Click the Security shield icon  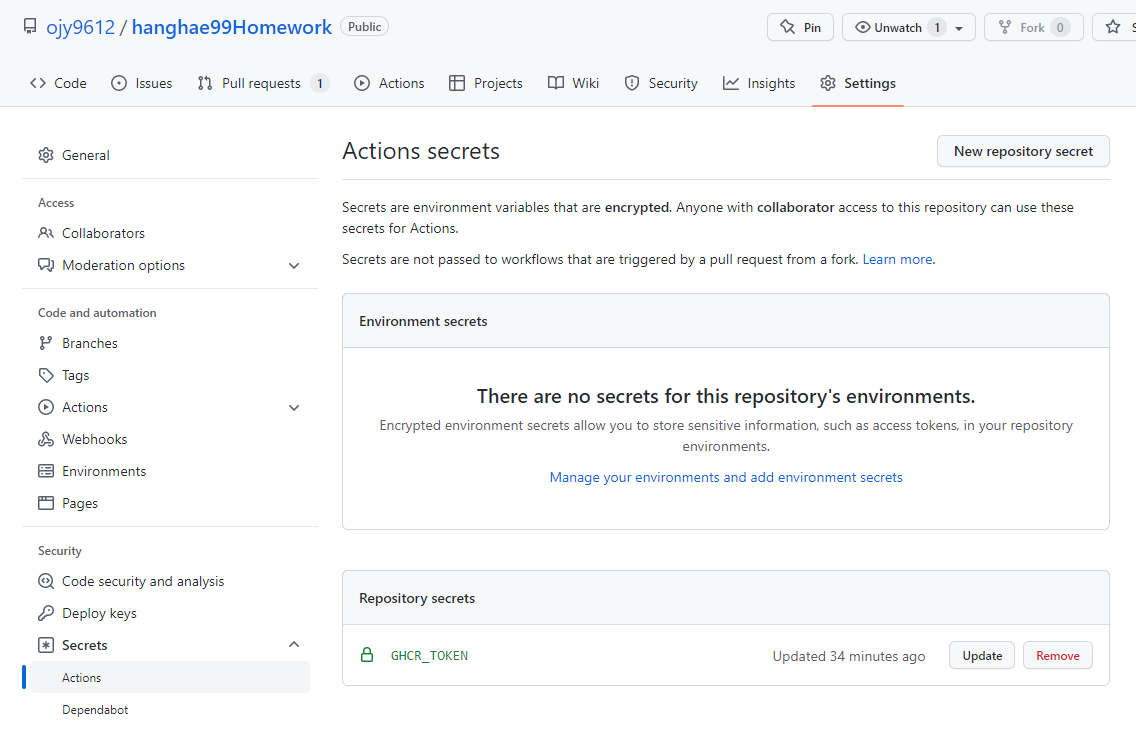632,83
